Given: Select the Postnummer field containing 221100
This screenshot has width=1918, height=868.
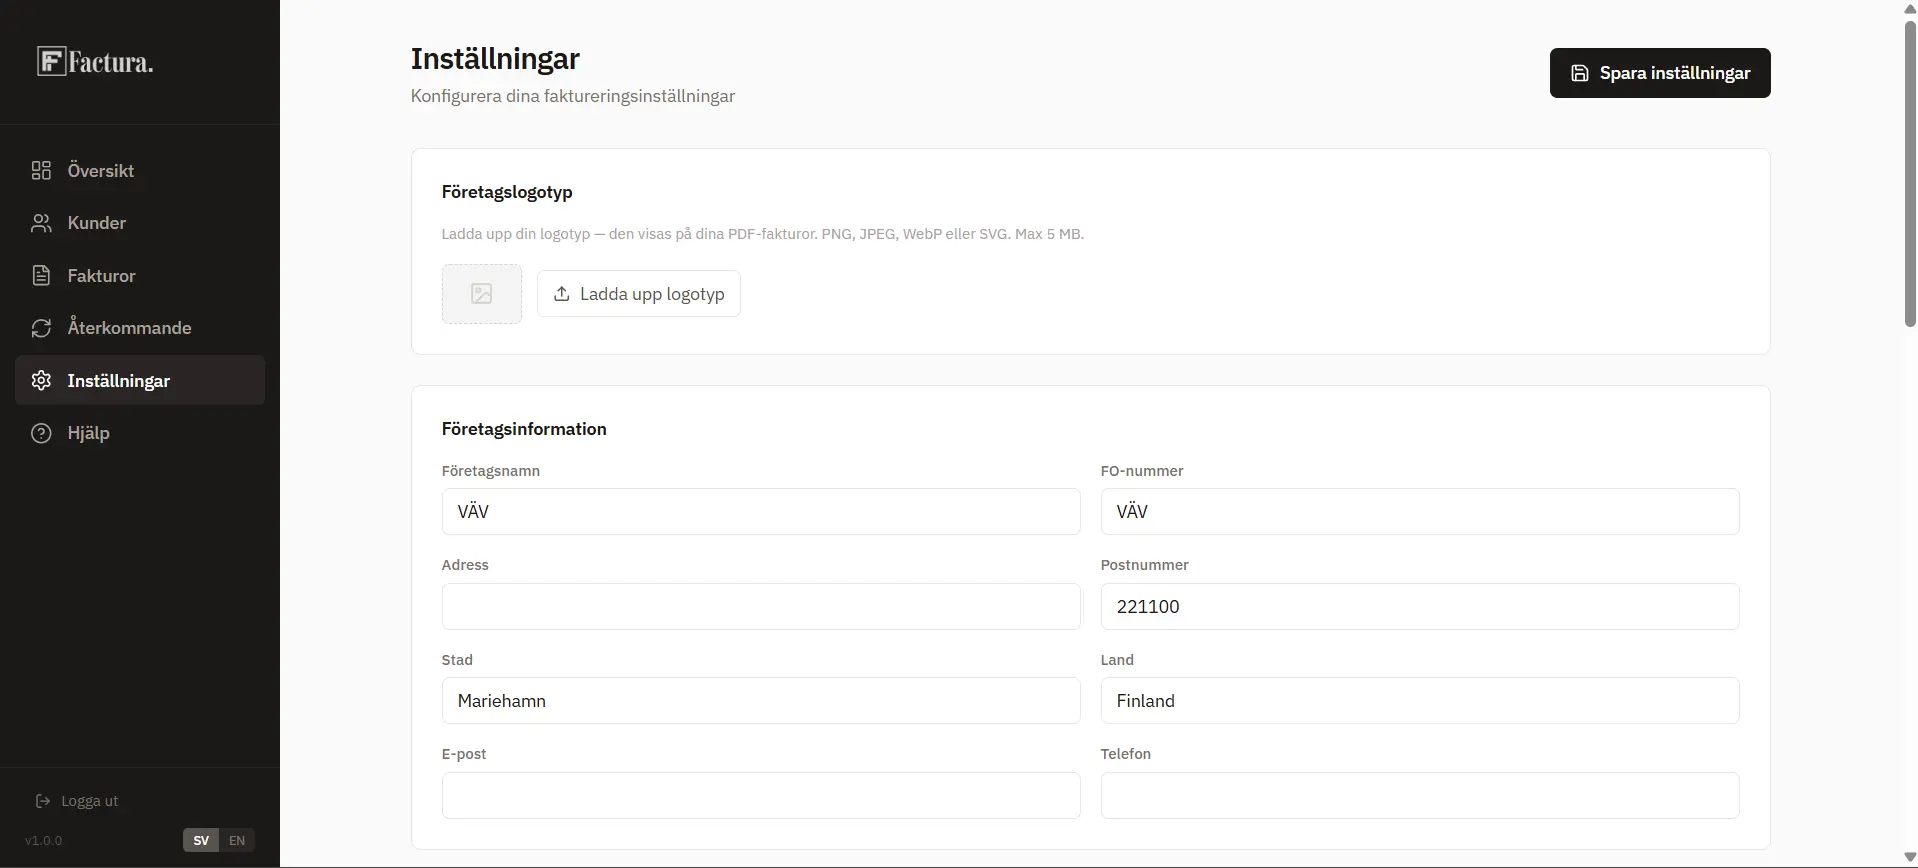Looking at the screenshot, I should tap(1419, 607).
